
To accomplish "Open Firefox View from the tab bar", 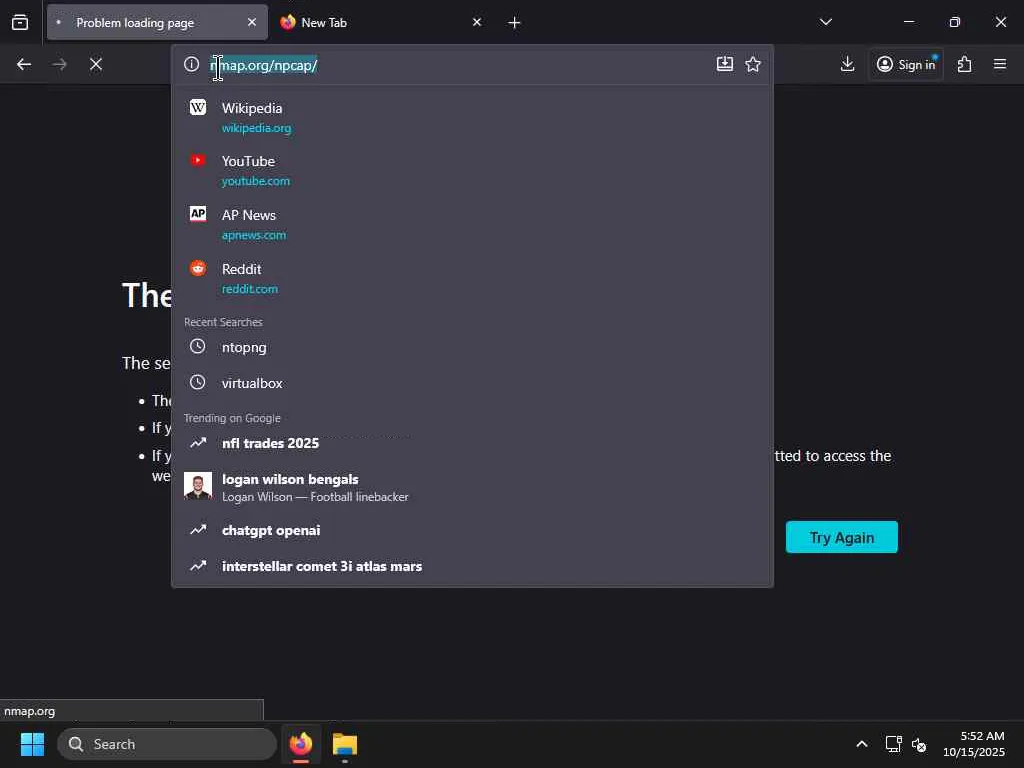I will pos(20,22).
